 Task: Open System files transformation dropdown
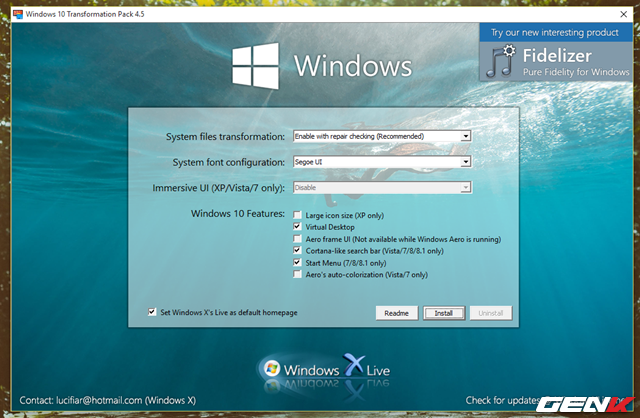[x=382, y=136]
